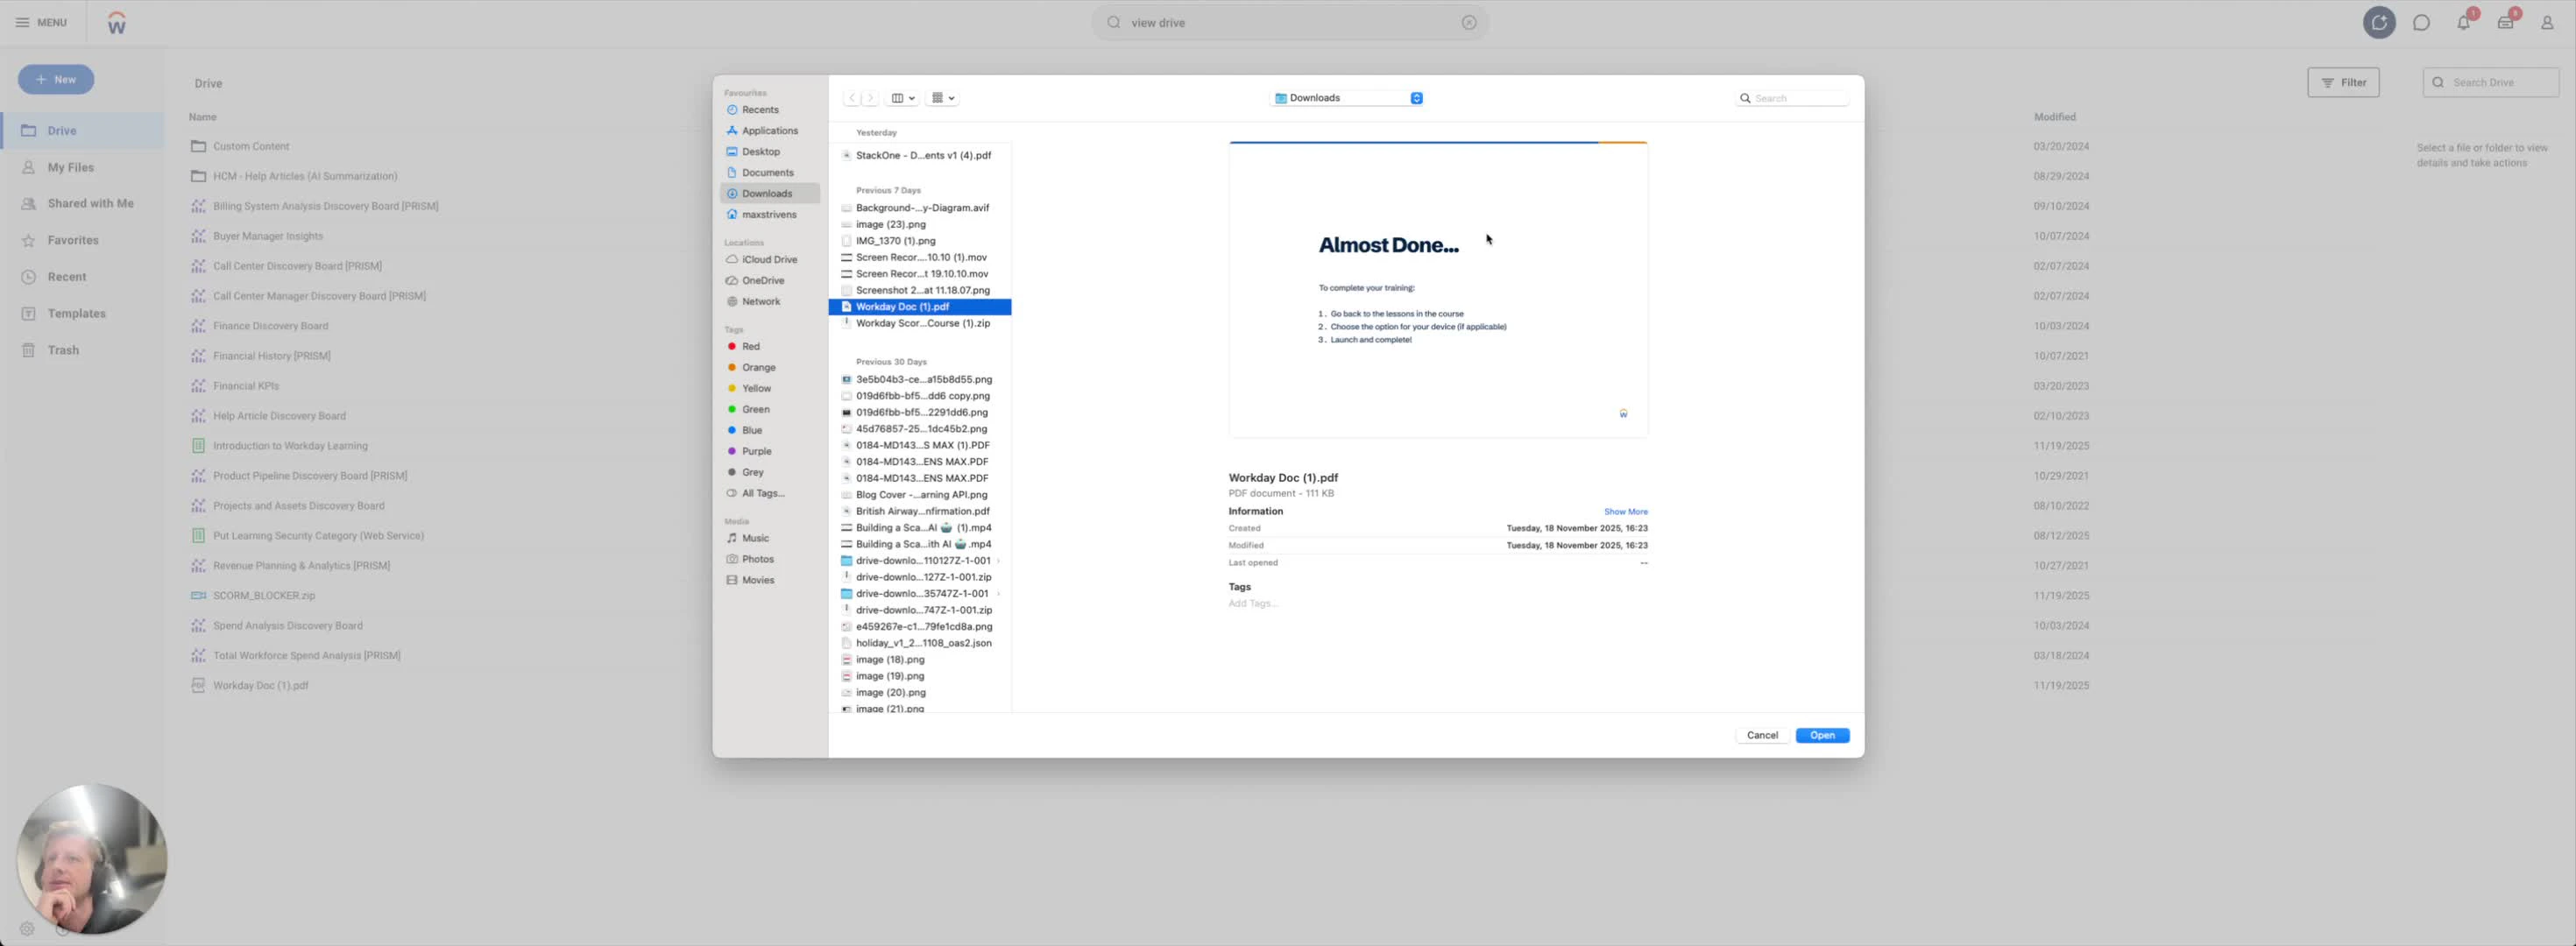Open the settings gear at bottom left
Viewport: 2576px width, 946px height.
tap(27, 929)
